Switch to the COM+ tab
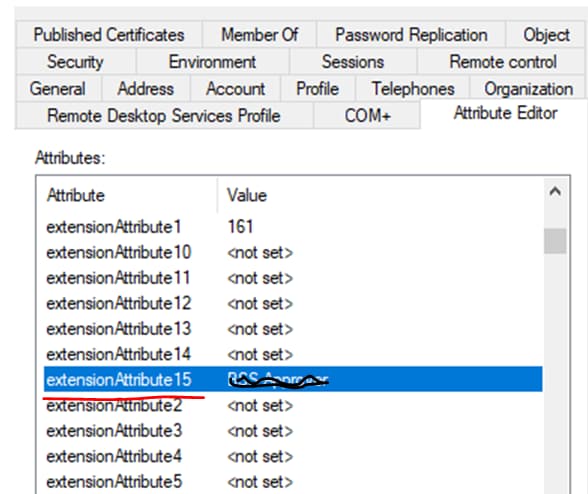588x494 pixels. (x=368, y=116)
